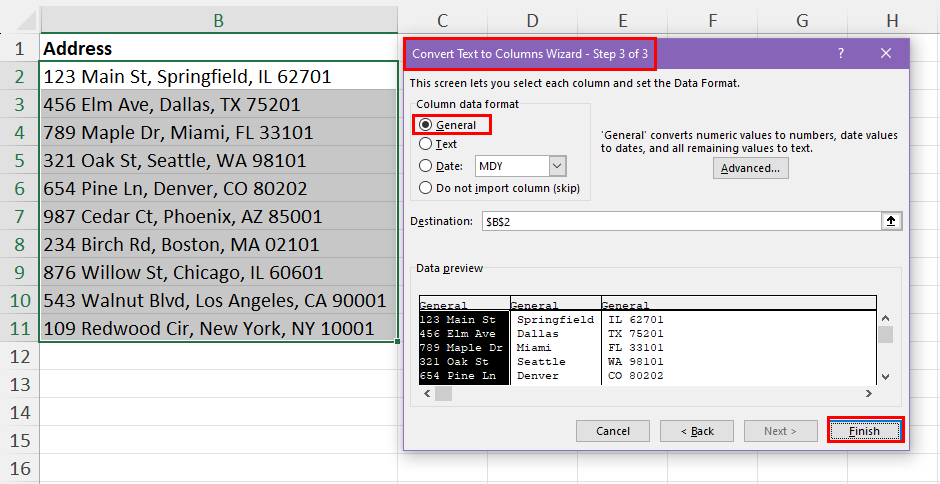Select the General radio button
This screenshot has height=484, width=940.
coord(426,125)
